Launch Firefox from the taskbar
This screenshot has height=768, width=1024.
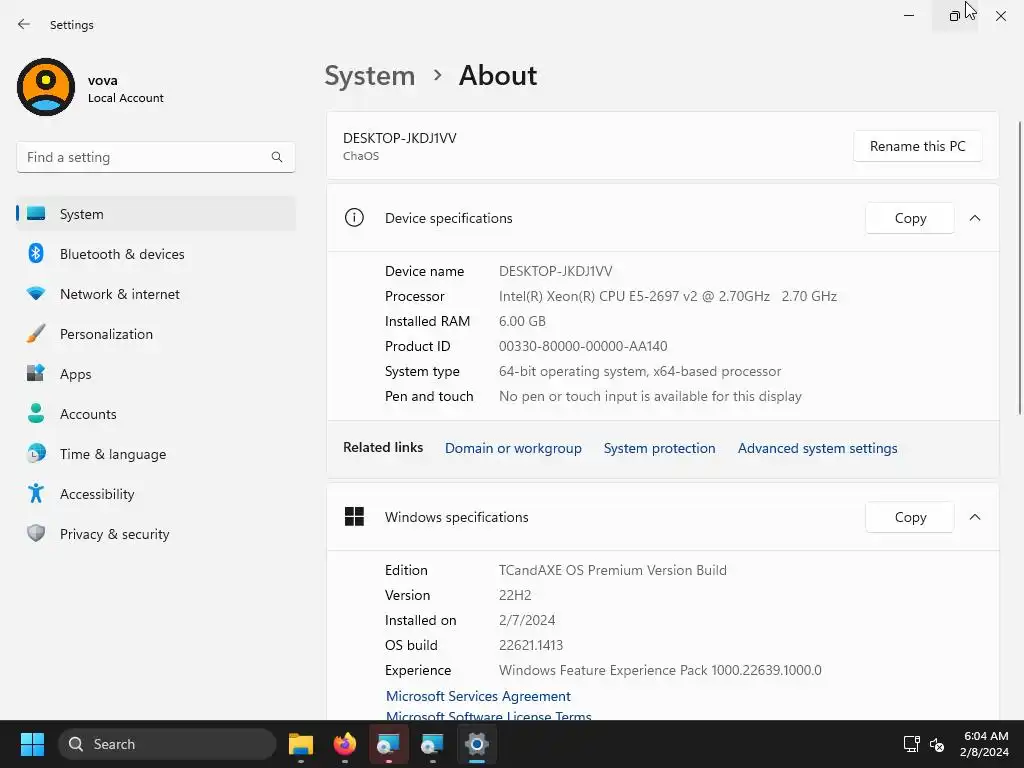pyautogui.click(x=345, y=744)
